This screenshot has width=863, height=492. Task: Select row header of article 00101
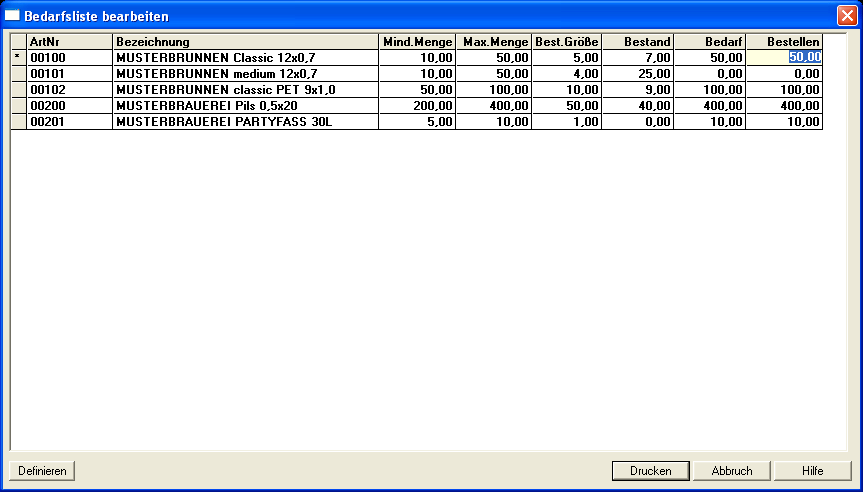[x=18, y=73]
